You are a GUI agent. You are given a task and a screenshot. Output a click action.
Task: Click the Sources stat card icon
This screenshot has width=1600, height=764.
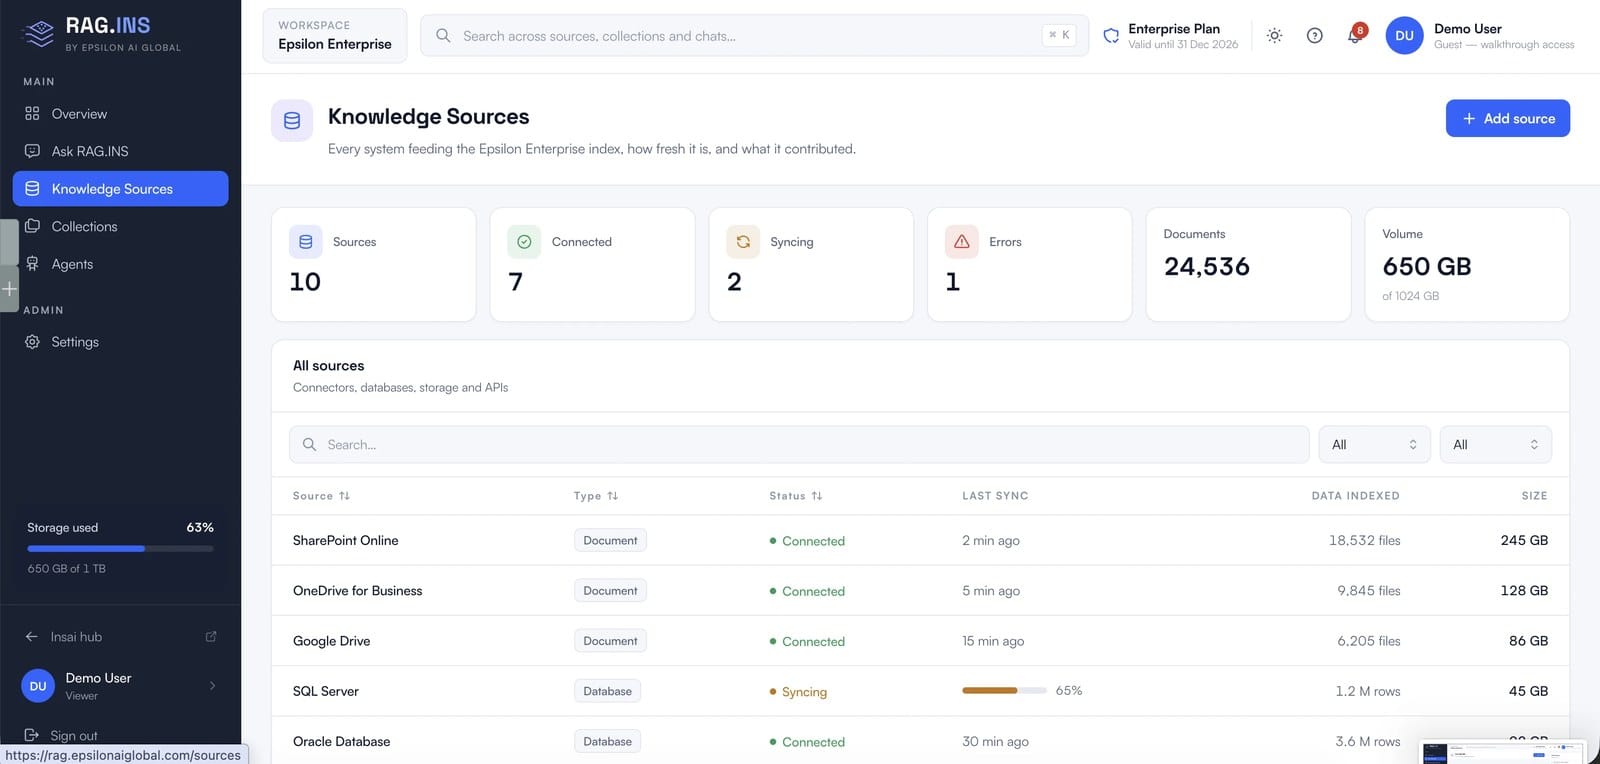306,242
